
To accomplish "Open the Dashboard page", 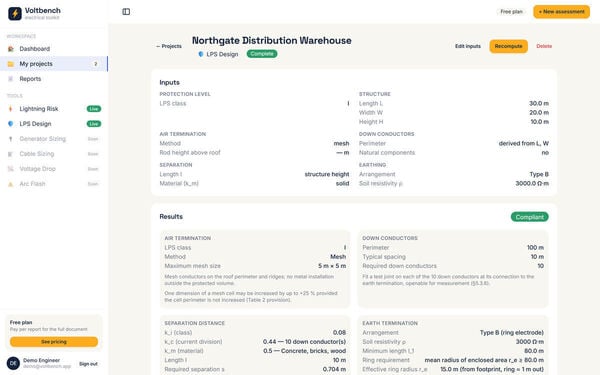I will [54, 49].
